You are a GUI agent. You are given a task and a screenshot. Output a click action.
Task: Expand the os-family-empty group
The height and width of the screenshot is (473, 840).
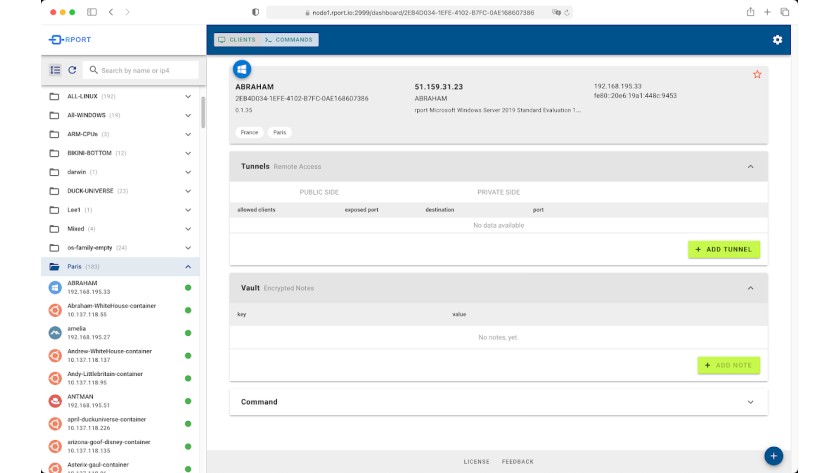(188, 247)
